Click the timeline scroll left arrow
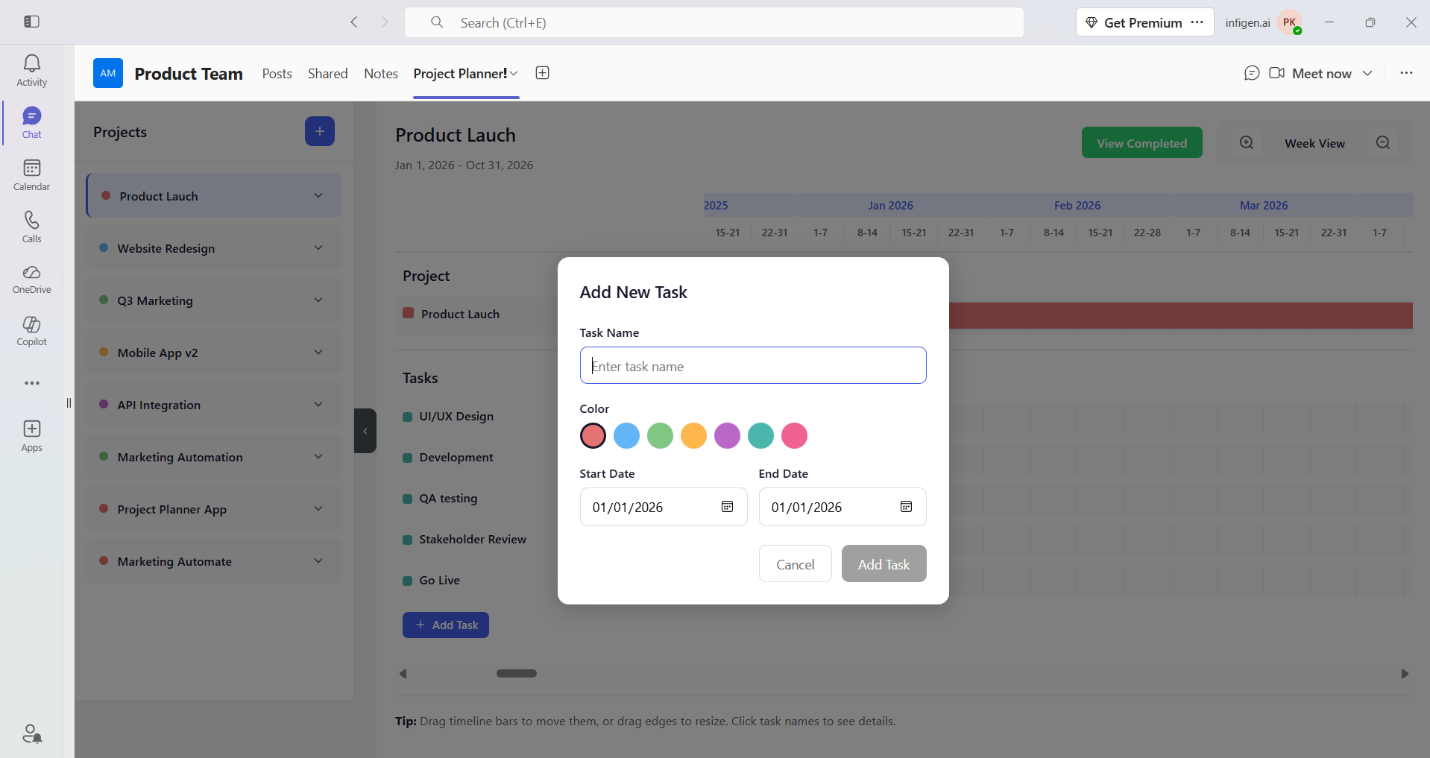The image size is (1430, 758). tap(403, 673)
